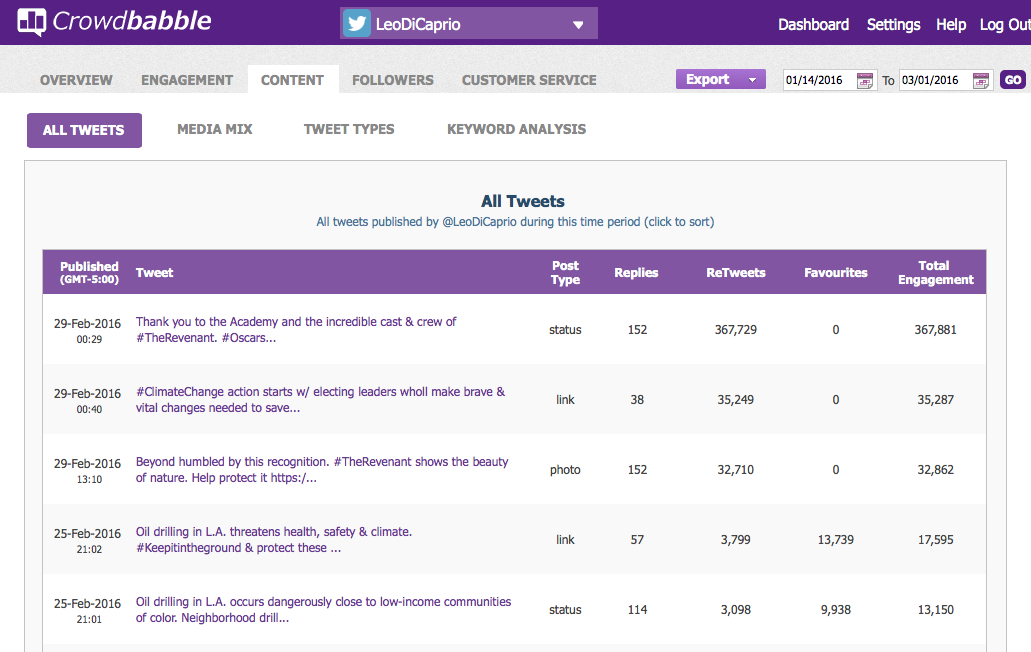Open the '#ClimateChange action starts' tweet
The width and height of the screenshot is (1031, 652).
pos(321,400)
